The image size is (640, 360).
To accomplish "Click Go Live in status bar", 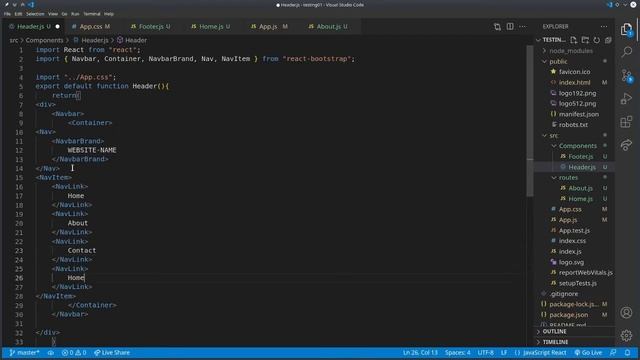I will pyautogui.click(x=588, y=353).
